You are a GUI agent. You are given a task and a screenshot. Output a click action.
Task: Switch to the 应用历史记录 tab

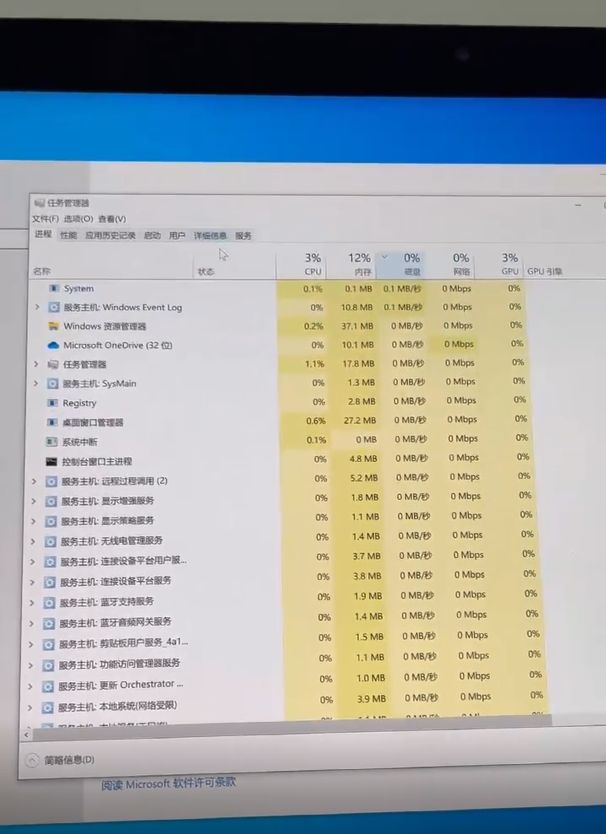pos(110,235)
